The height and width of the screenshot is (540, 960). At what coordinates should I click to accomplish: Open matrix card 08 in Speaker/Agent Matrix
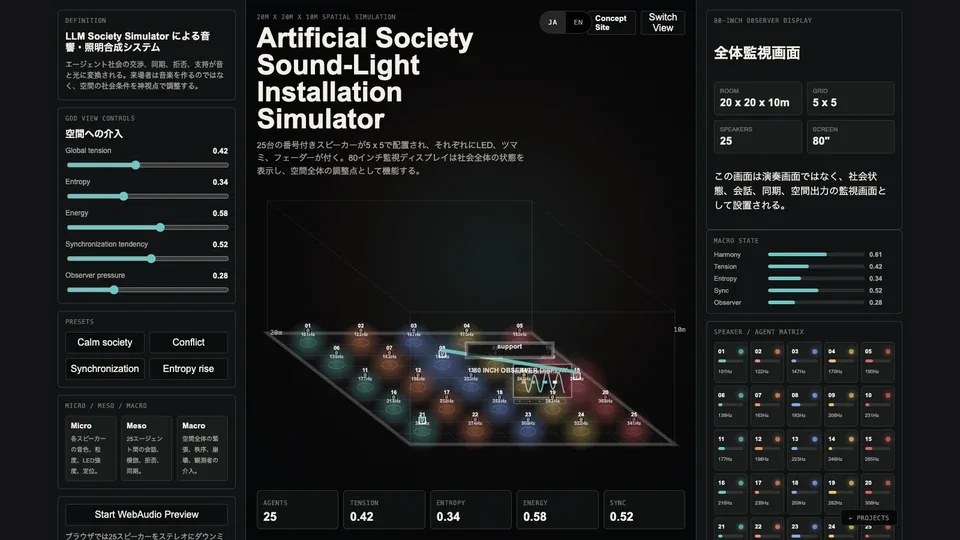(804, 406)
